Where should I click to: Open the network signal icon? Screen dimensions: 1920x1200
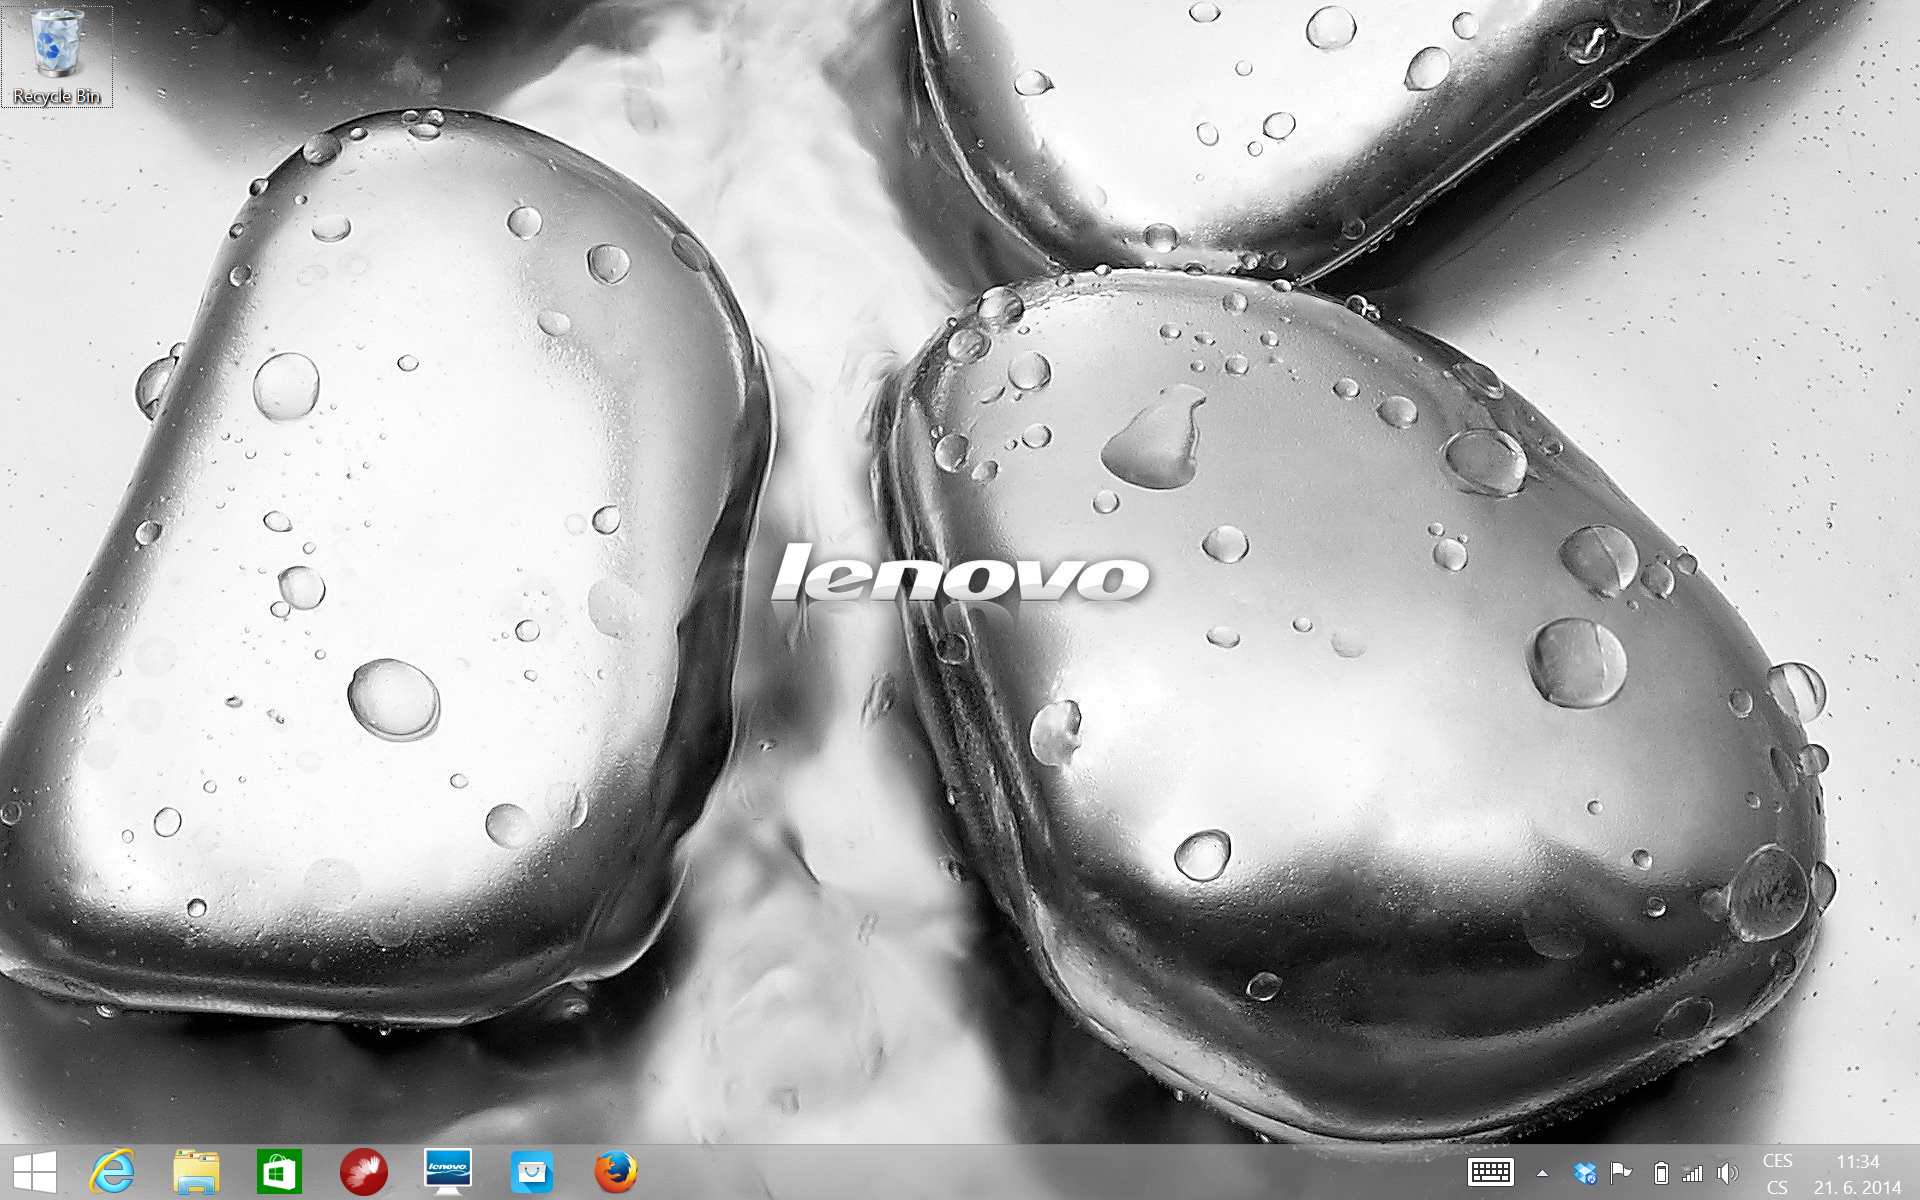1692,1173
